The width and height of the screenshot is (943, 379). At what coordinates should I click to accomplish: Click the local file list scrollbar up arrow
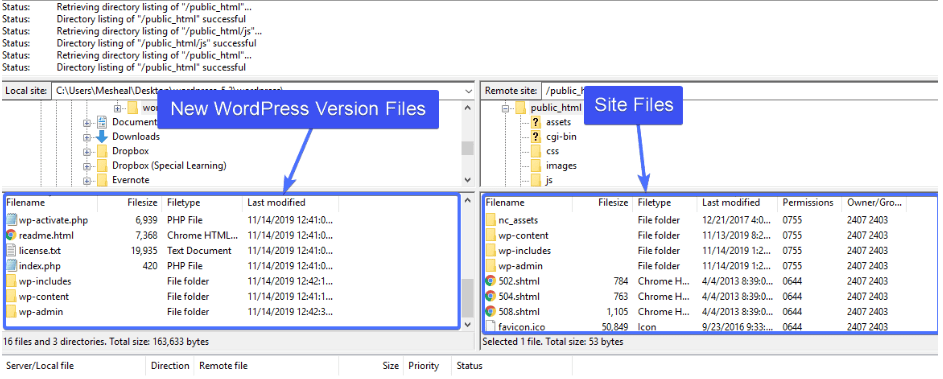tap(467, 201)
